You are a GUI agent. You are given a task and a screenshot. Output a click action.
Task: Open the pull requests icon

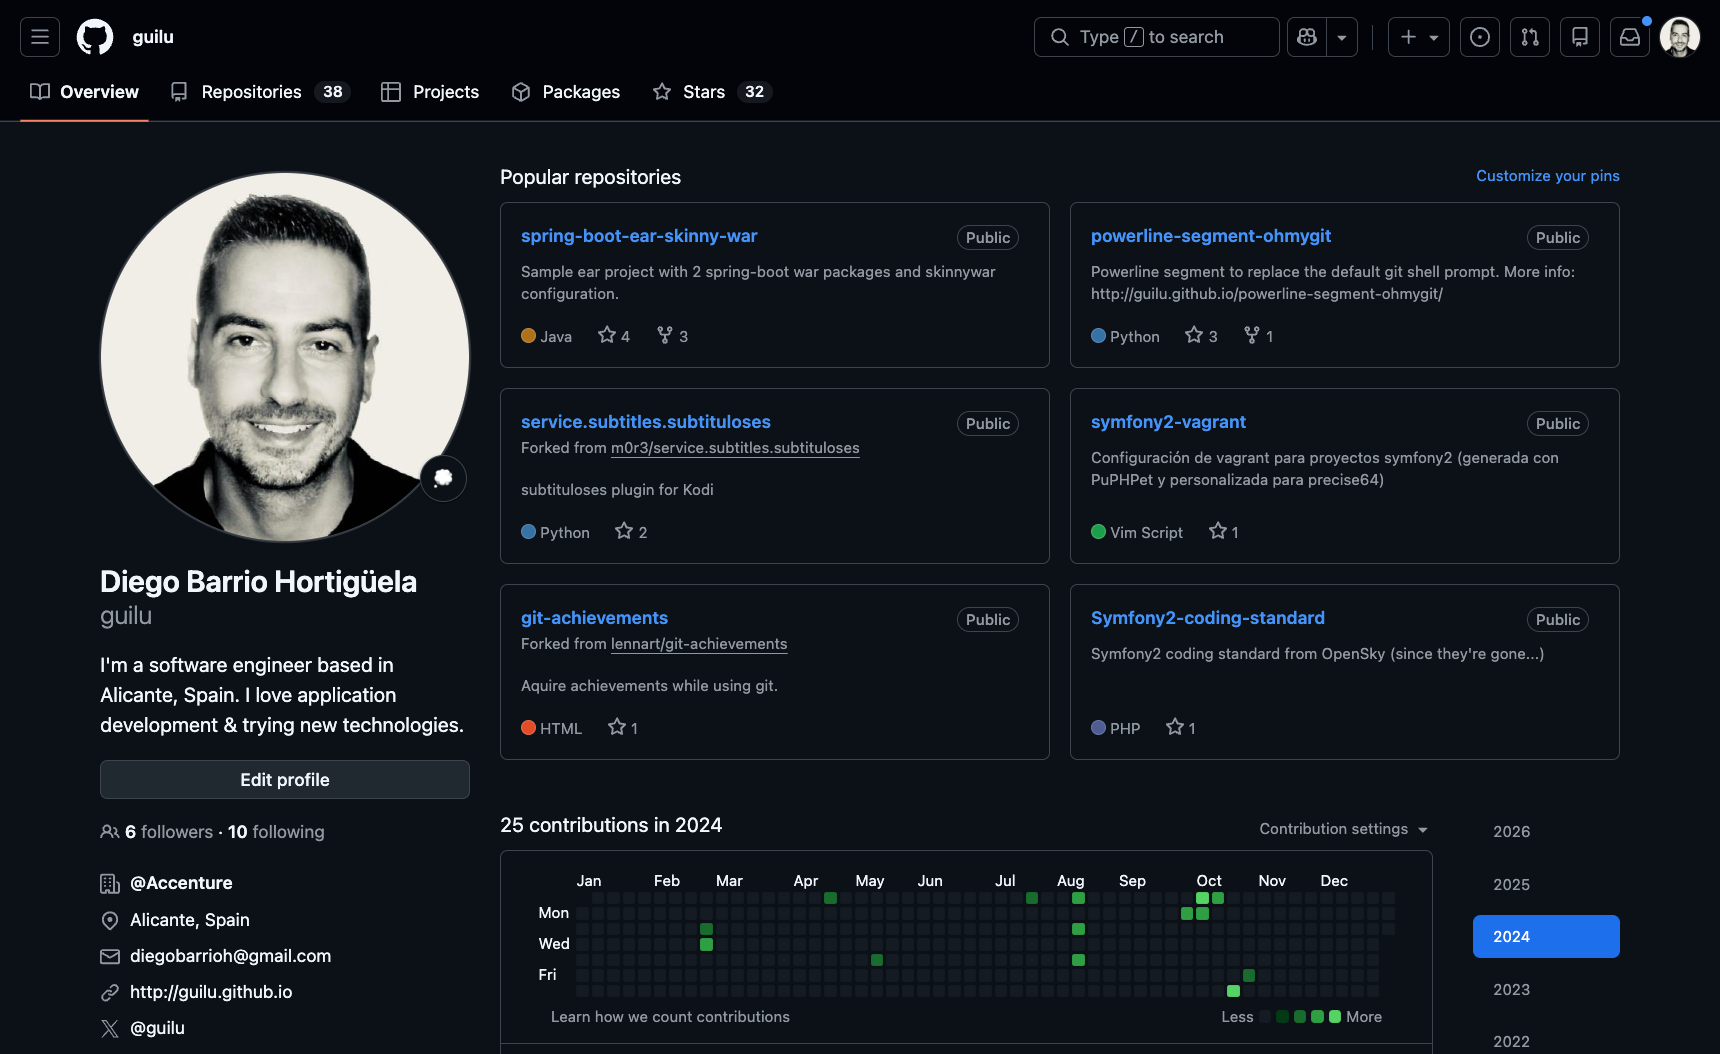tap(1530, 36)
